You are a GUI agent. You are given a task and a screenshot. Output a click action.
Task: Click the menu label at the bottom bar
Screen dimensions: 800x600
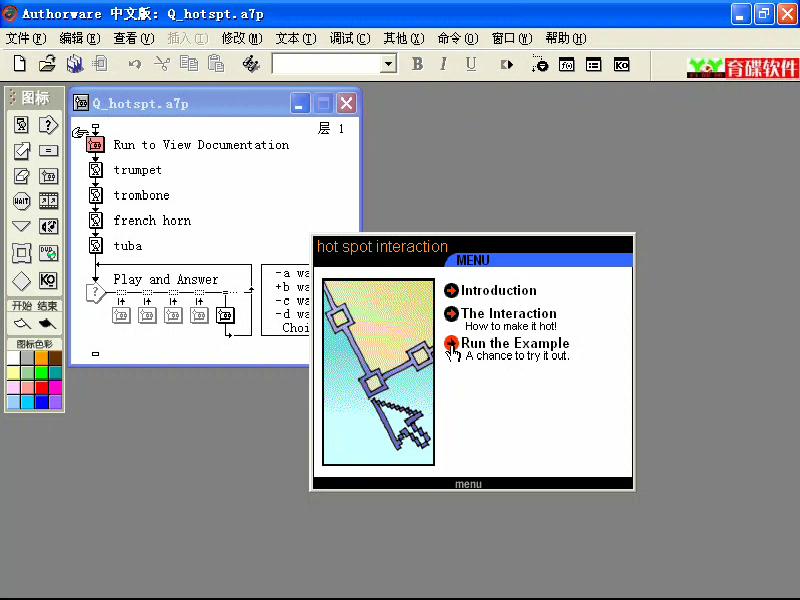click(468, 484)
